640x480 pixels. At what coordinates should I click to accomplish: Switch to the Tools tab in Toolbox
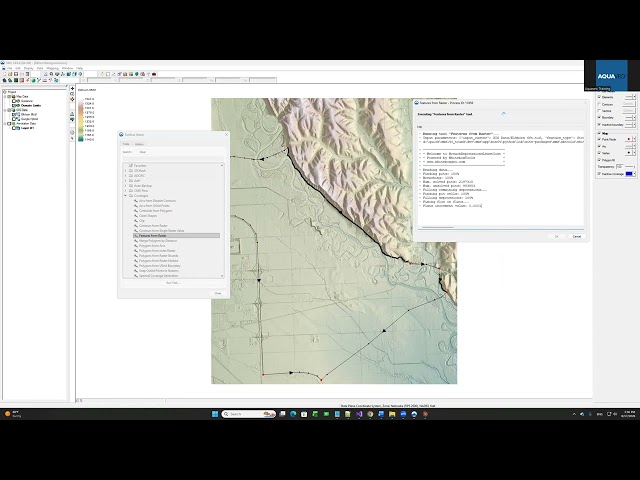click(126, 144)
